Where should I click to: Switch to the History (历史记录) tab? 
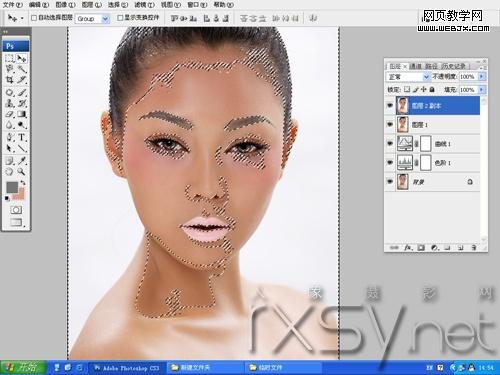[x=454, y=67]
